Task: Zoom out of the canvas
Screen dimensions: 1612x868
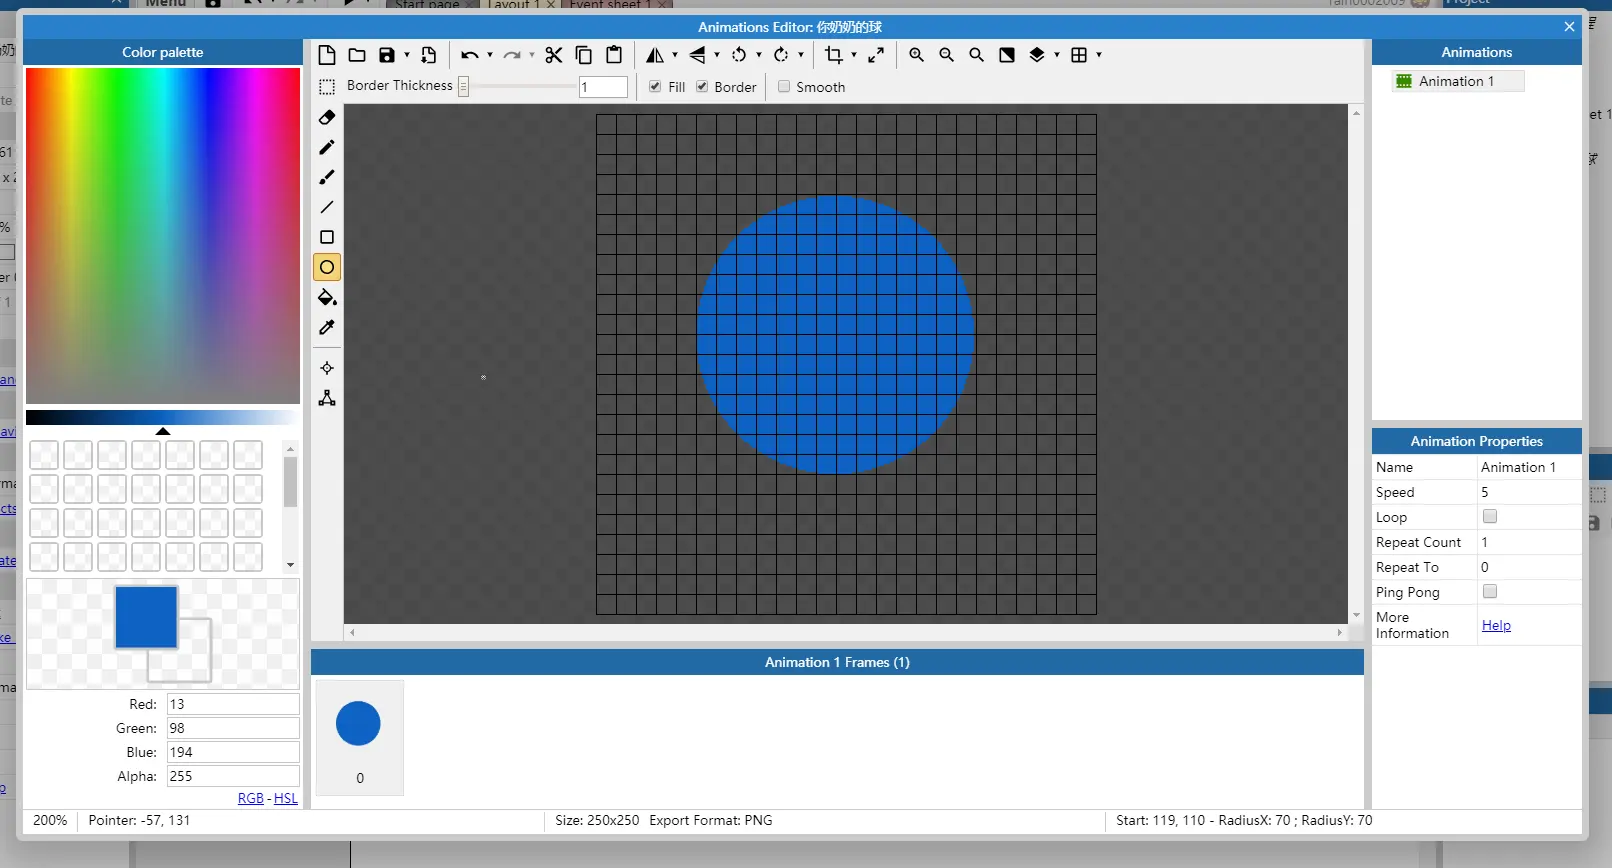Action: tap(946, 55)
